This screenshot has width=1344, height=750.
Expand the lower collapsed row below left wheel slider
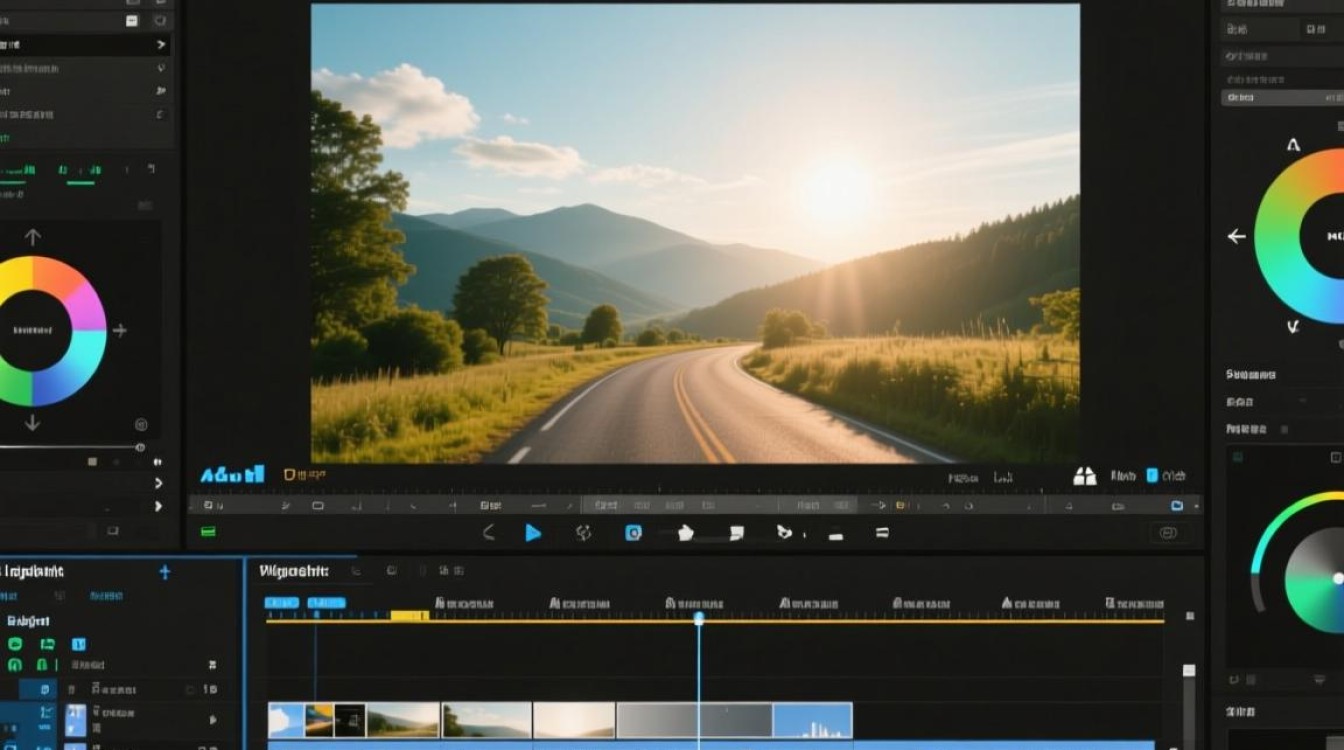click(x=158, y=507)
